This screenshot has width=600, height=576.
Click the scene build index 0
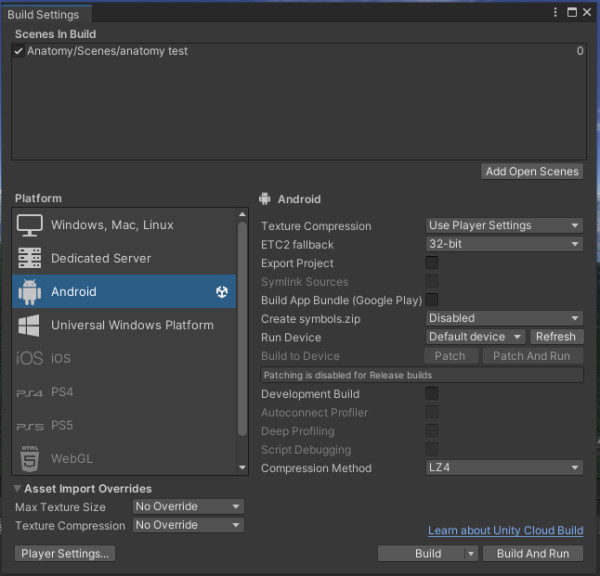coord(580,51)
